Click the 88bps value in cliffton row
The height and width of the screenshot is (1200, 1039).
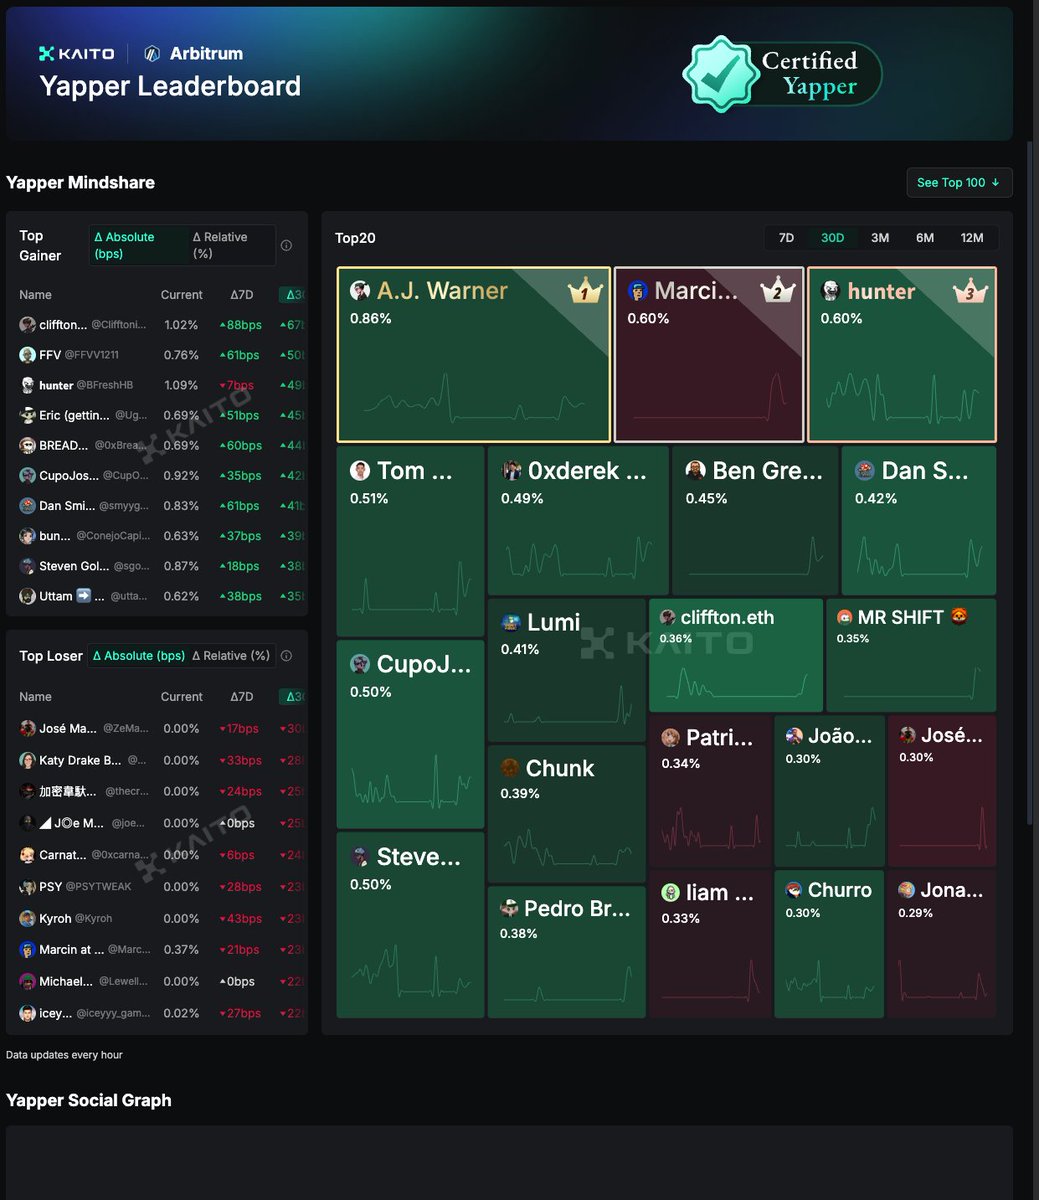239,325
